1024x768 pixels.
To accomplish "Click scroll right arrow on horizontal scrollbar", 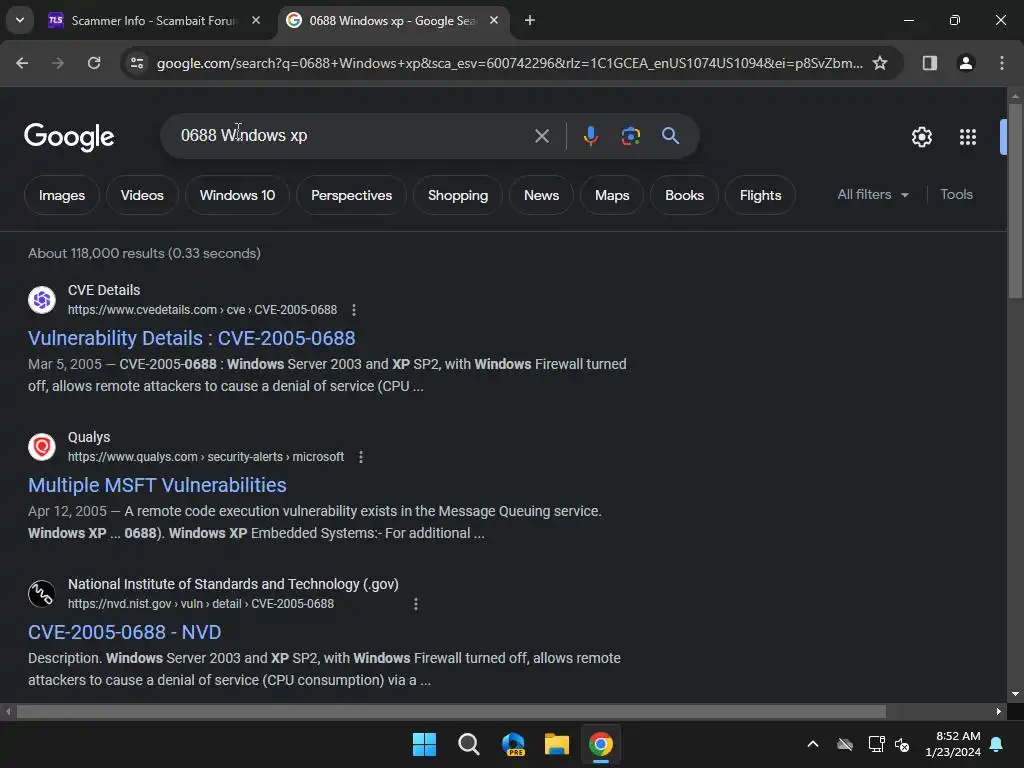I will point(999,711).
